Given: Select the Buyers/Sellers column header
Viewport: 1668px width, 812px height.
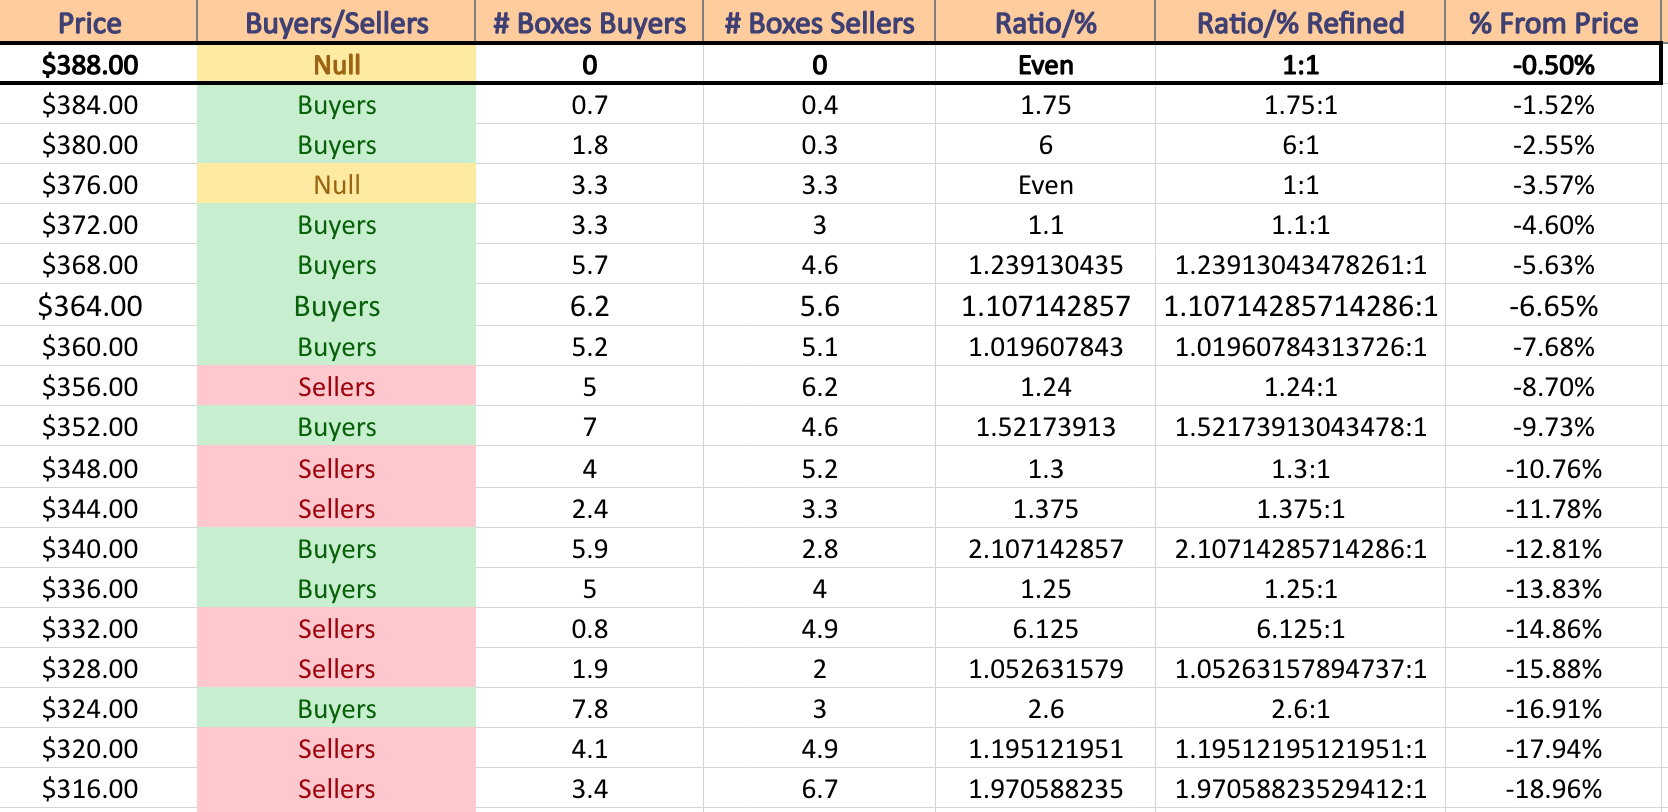Looking at the screenshot, I should (336, 22).
